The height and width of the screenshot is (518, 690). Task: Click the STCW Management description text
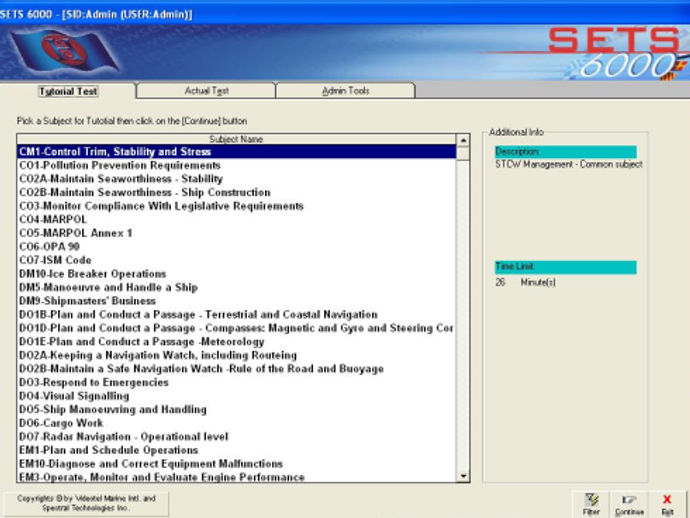(x=569, y=165)
